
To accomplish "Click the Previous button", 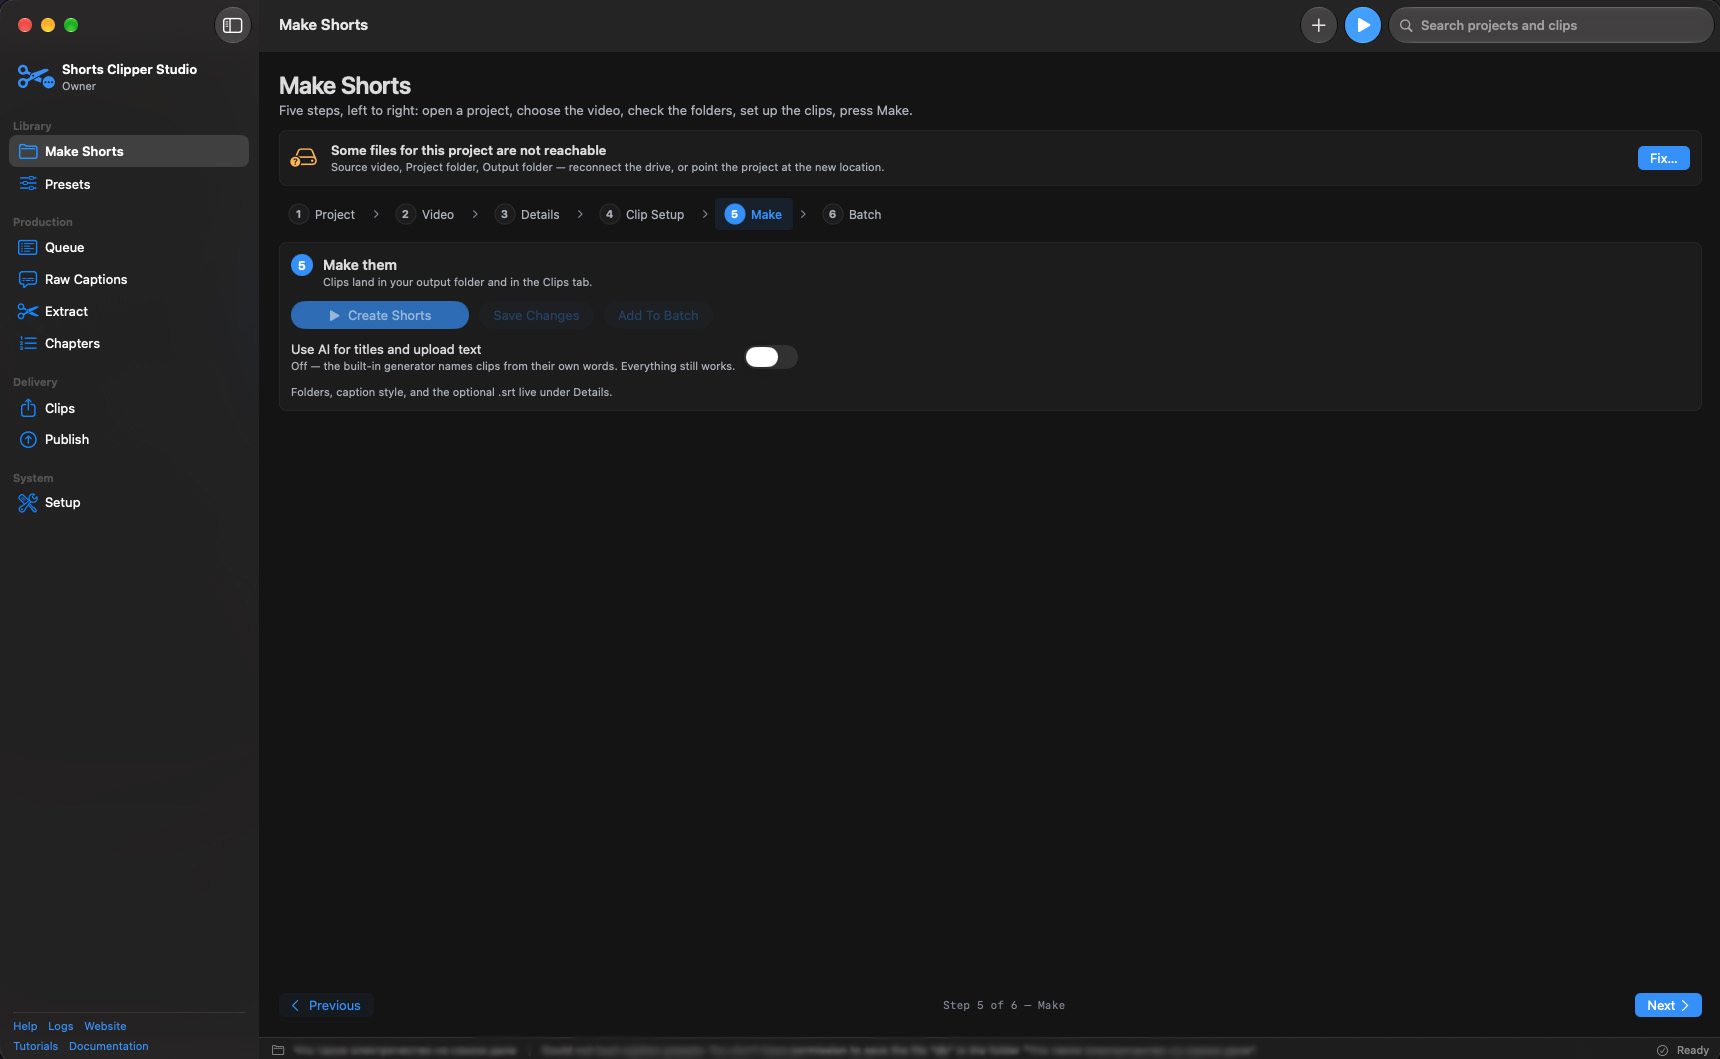I will click(x=326, y=1005).
